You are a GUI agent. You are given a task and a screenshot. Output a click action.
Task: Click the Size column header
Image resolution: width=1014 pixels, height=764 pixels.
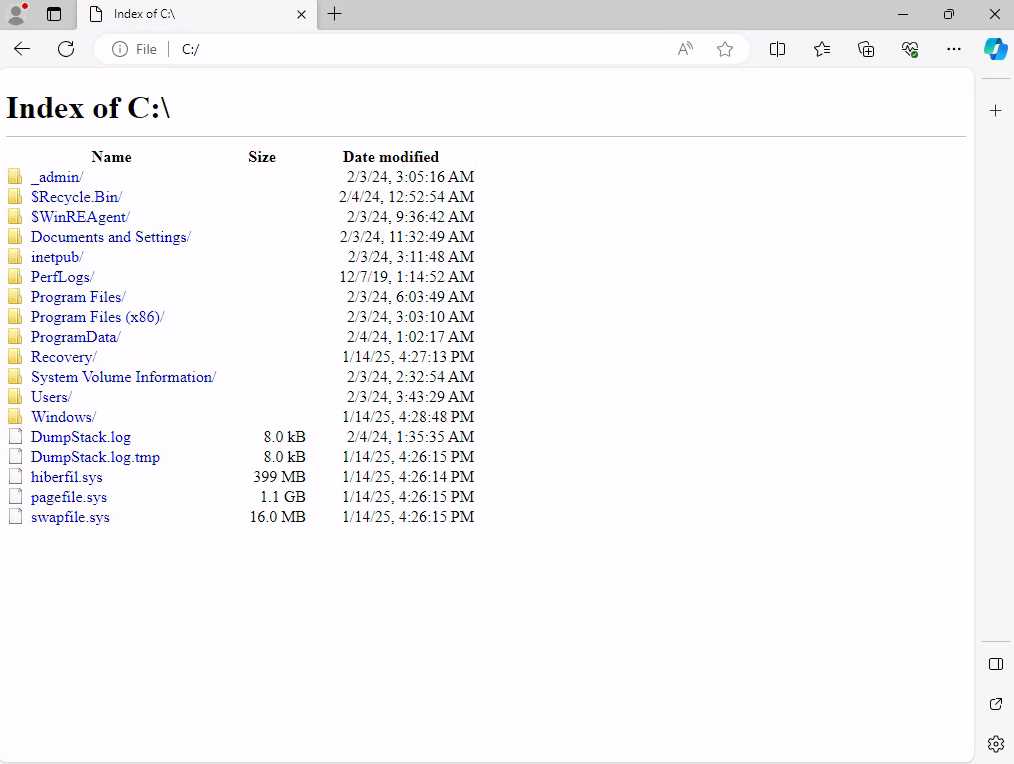click(262, 157)
